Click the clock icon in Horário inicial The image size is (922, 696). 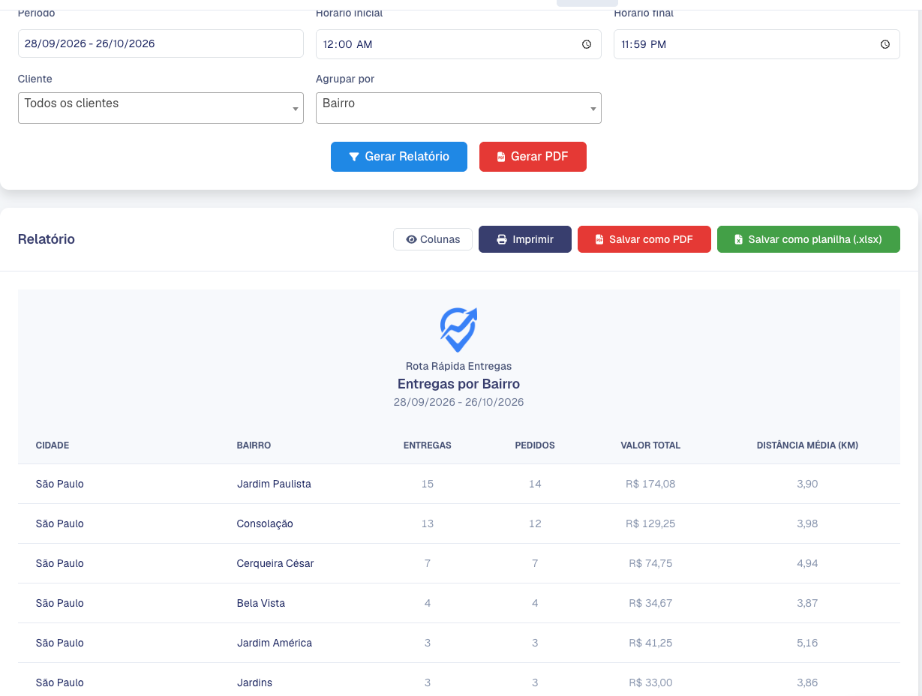[x=586, y=44]
